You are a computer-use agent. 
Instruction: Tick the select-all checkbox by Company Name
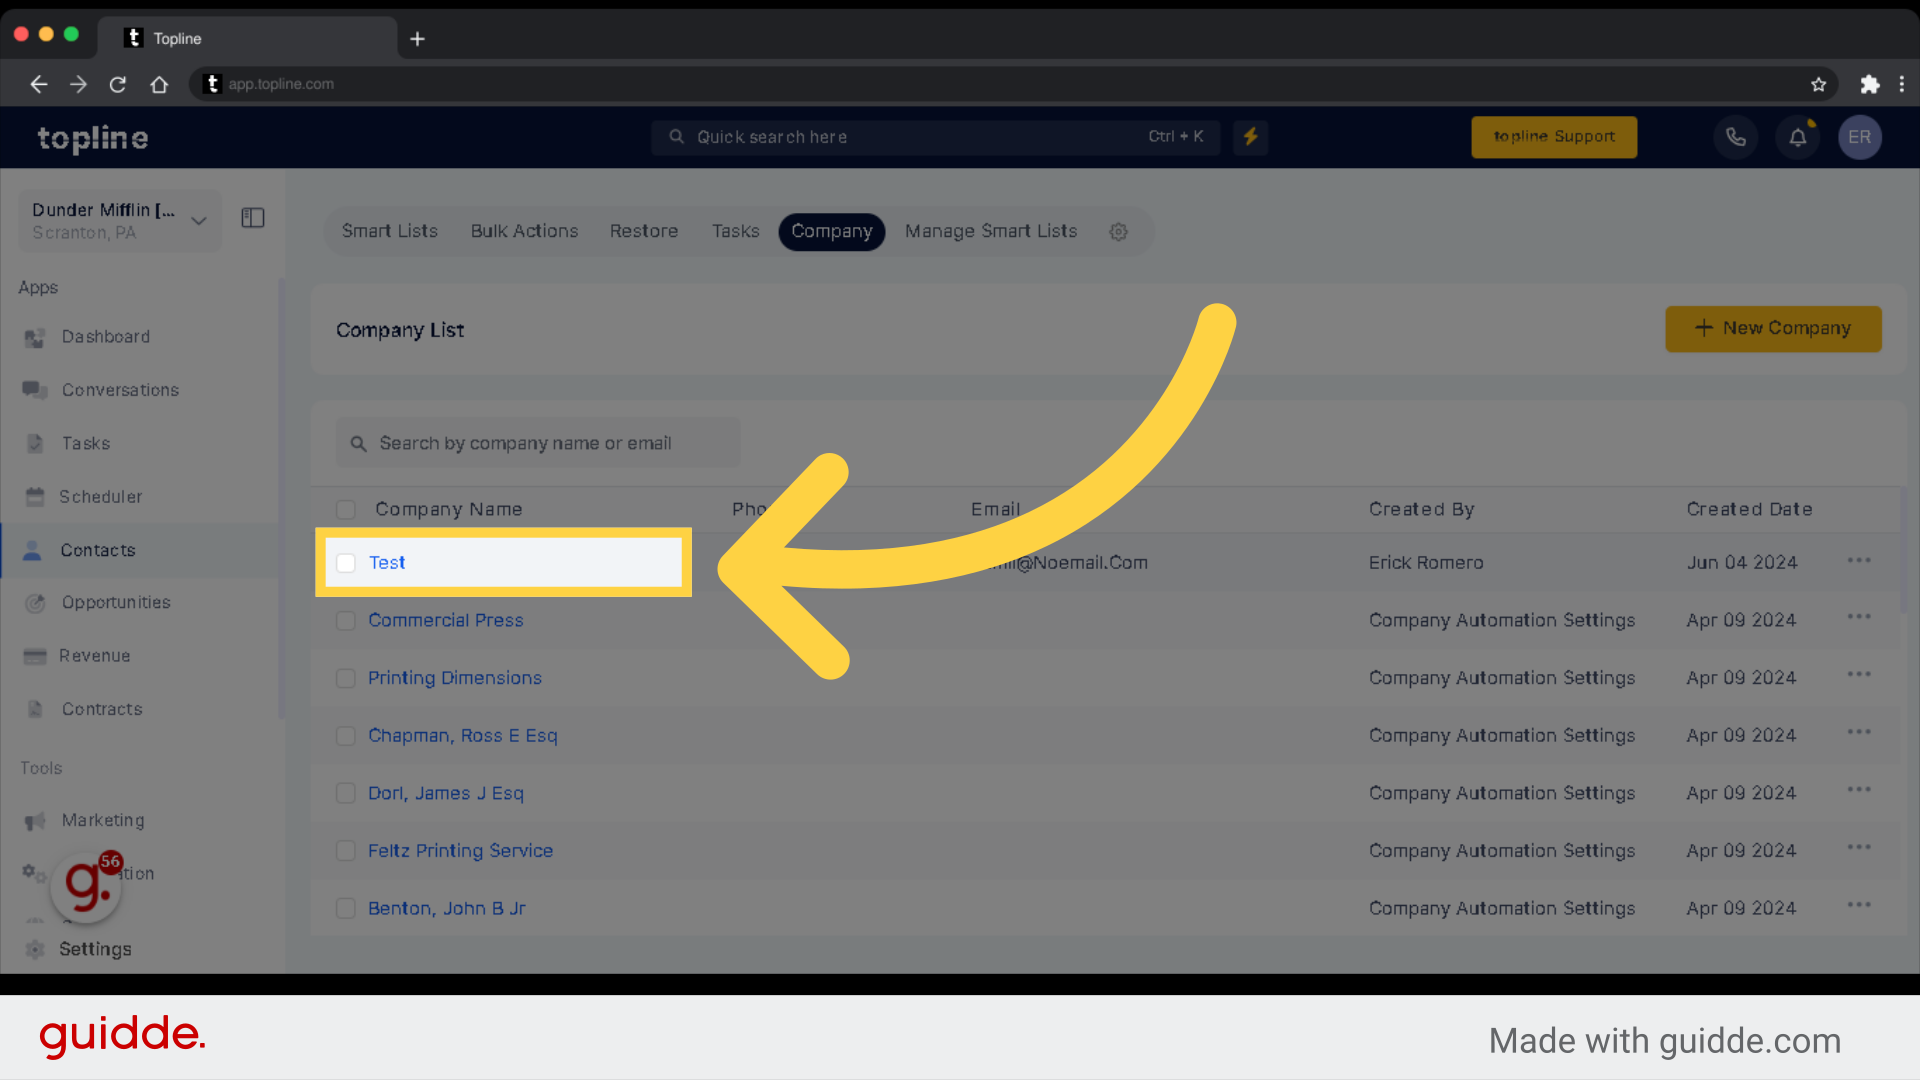click(x=346, y=510)
